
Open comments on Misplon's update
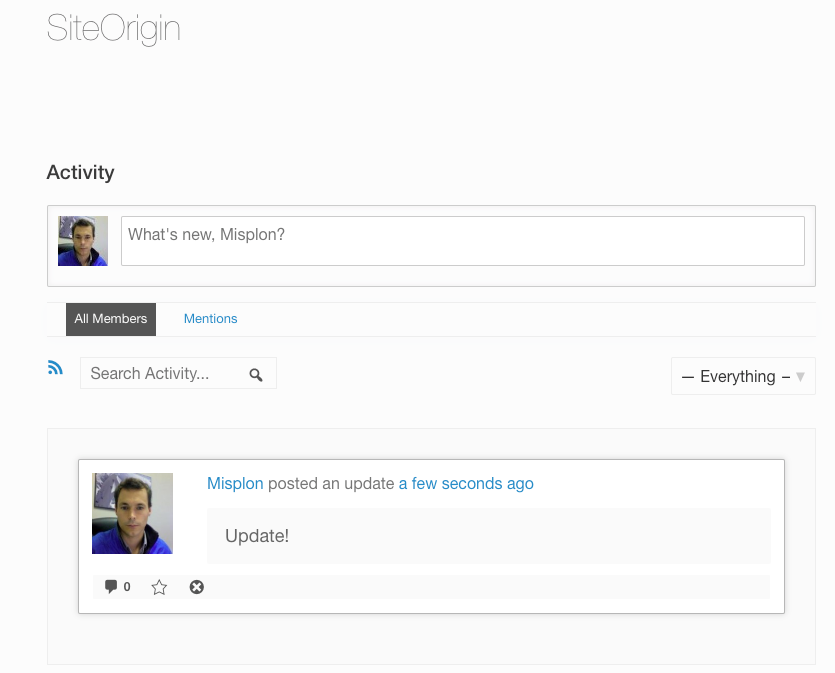point(118,587)
